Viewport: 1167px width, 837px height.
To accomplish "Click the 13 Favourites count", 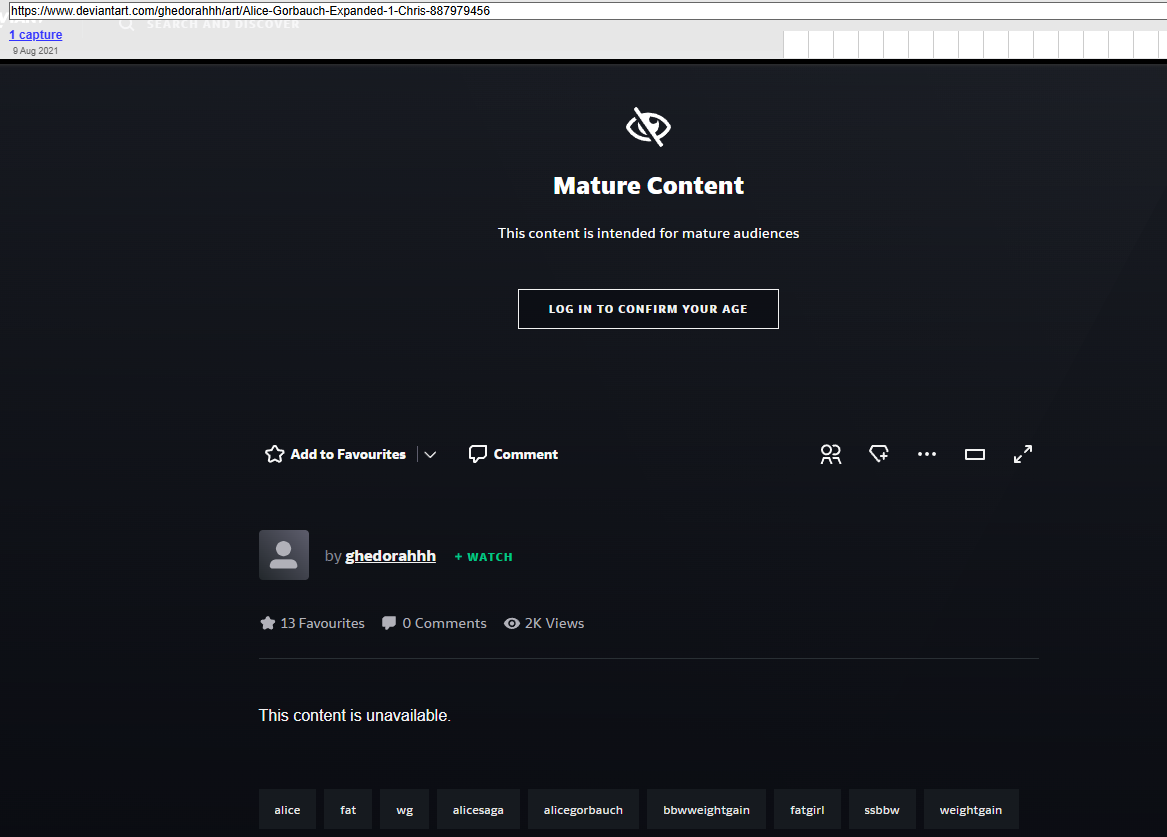I will 313,623.
